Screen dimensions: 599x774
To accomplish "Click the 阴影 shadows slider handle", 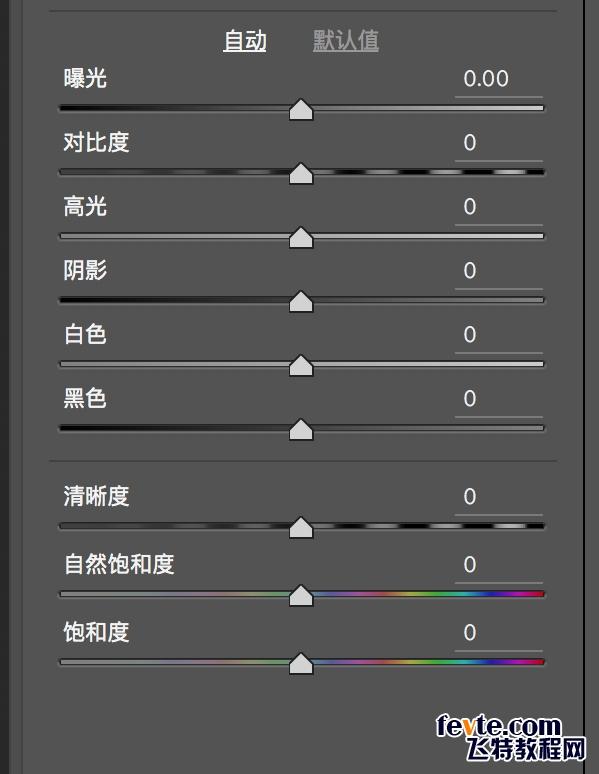I will pyautogui.click(x=301, y=302).
